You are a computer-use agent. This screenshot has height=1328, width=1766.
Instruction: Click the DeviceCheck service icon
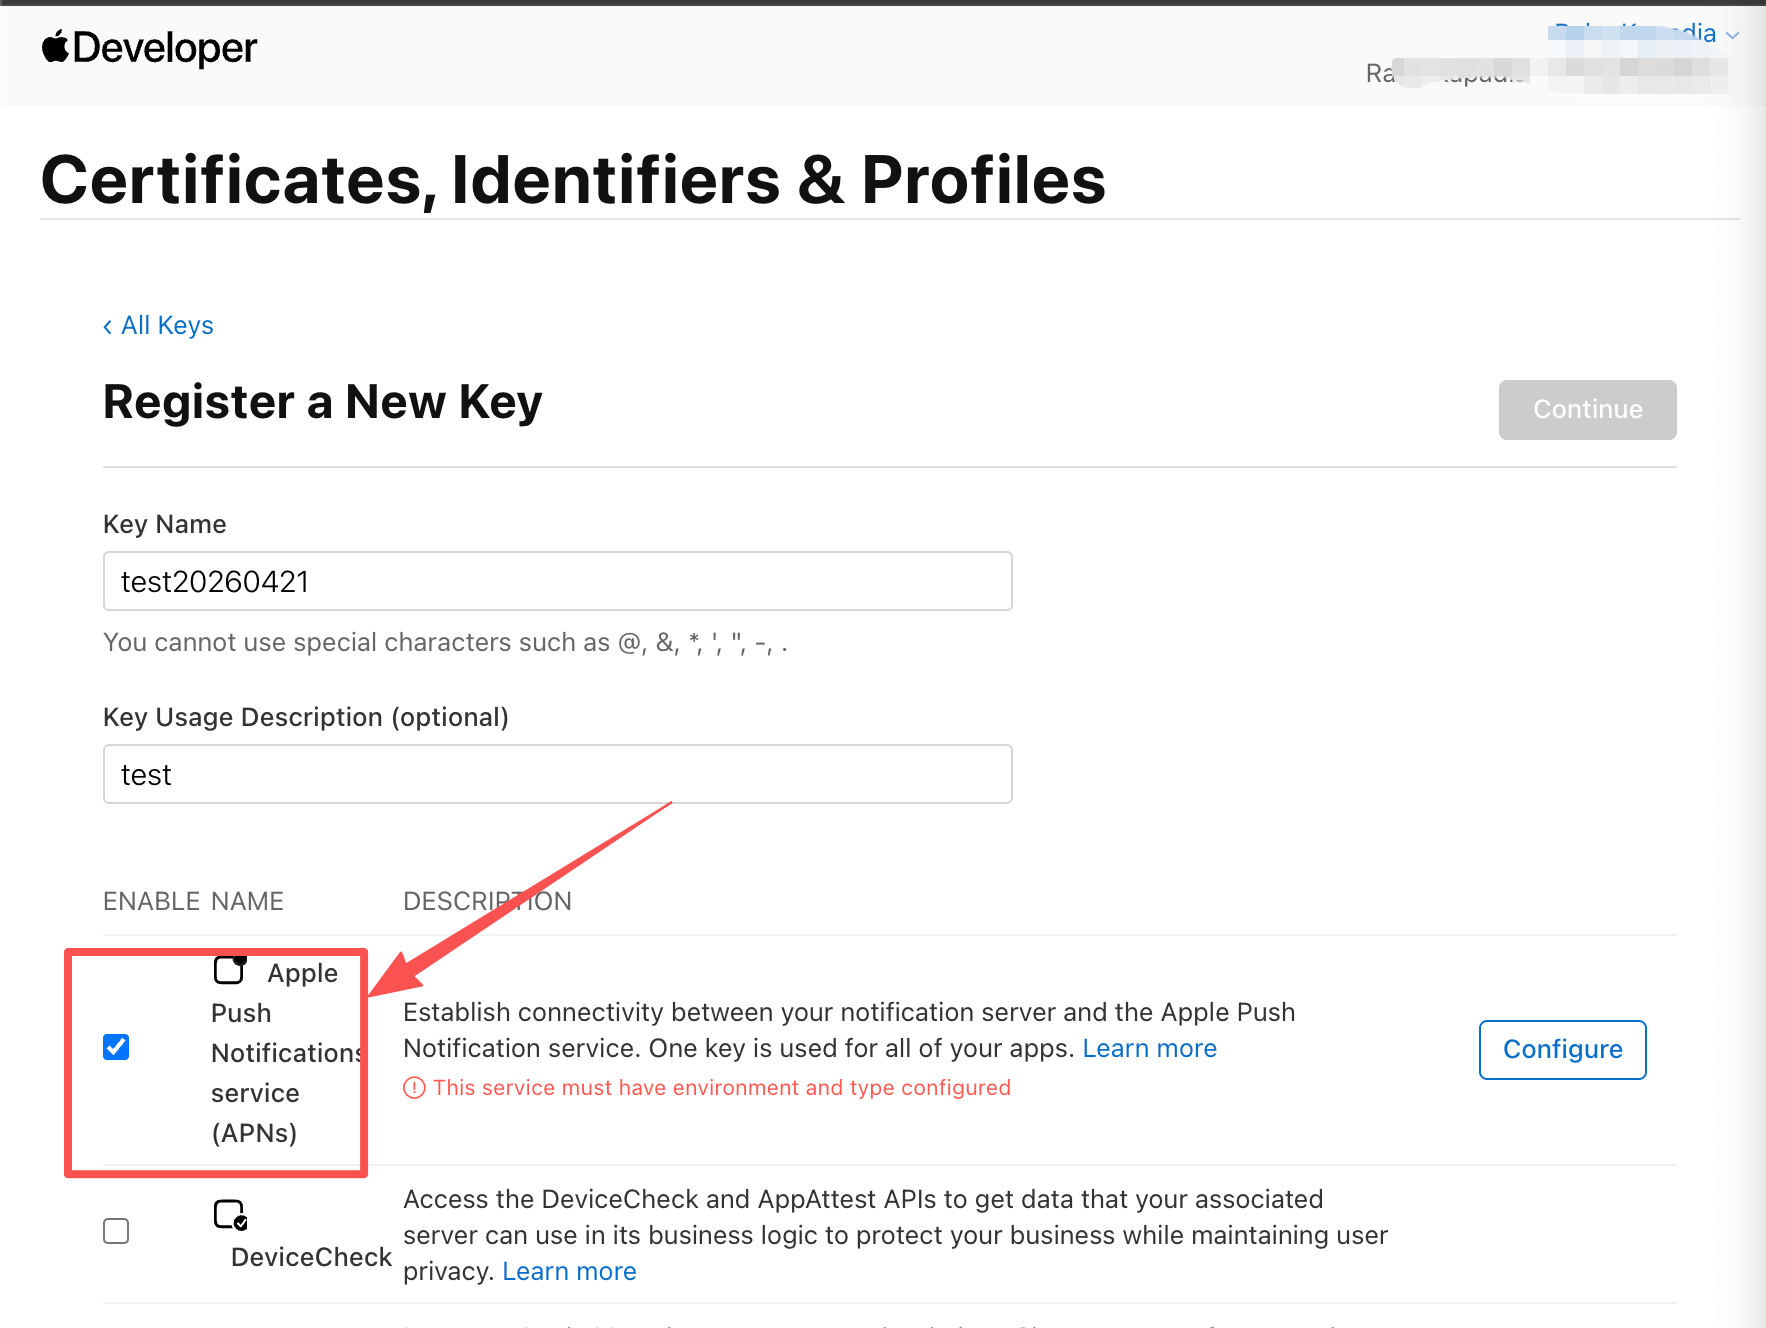(230, 1214)
